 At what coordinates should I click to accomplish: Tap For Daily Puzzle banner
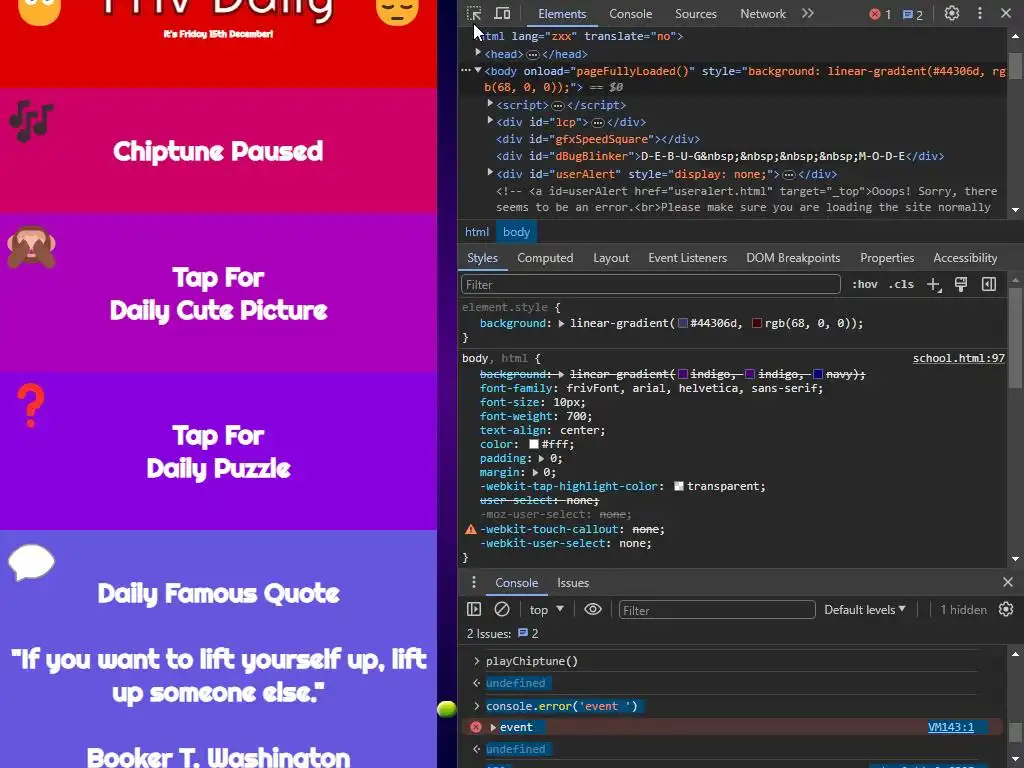point(218,451)
